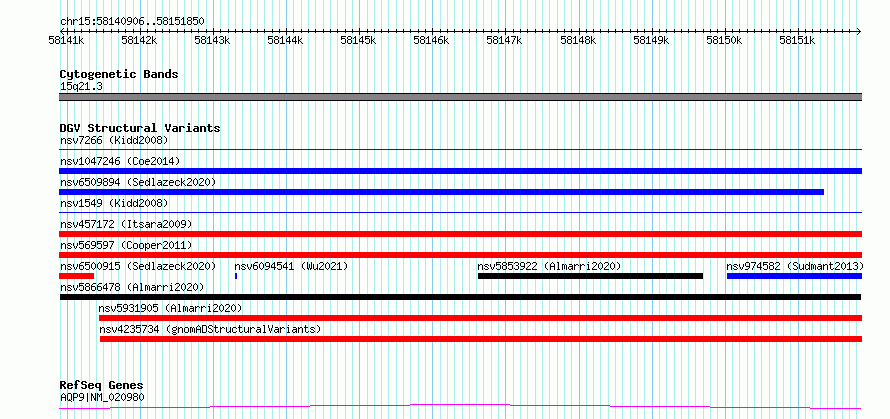Image resolution: width=890 pixels, height=419 pixels.
Task: Click the 15q21.3 cytogenetic band bar
Action: [x=460, y=97]
